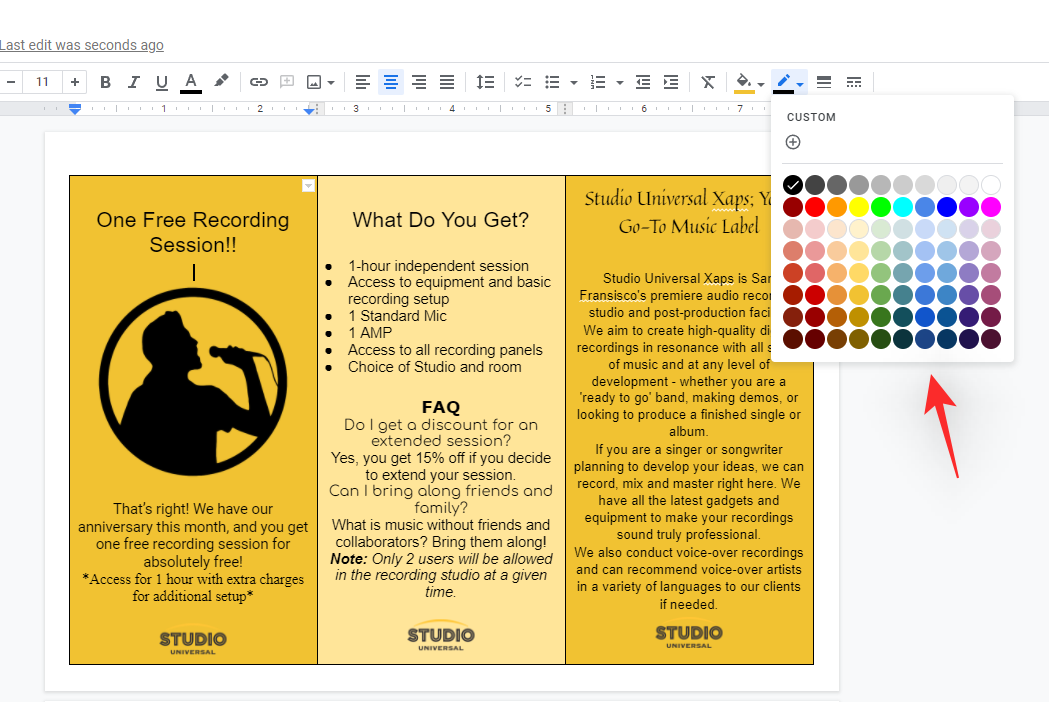Image resolution: width=1049 pixels, height=702 pixels.
Task: Click the font size field showing 11
Action: tap(42, 82)
